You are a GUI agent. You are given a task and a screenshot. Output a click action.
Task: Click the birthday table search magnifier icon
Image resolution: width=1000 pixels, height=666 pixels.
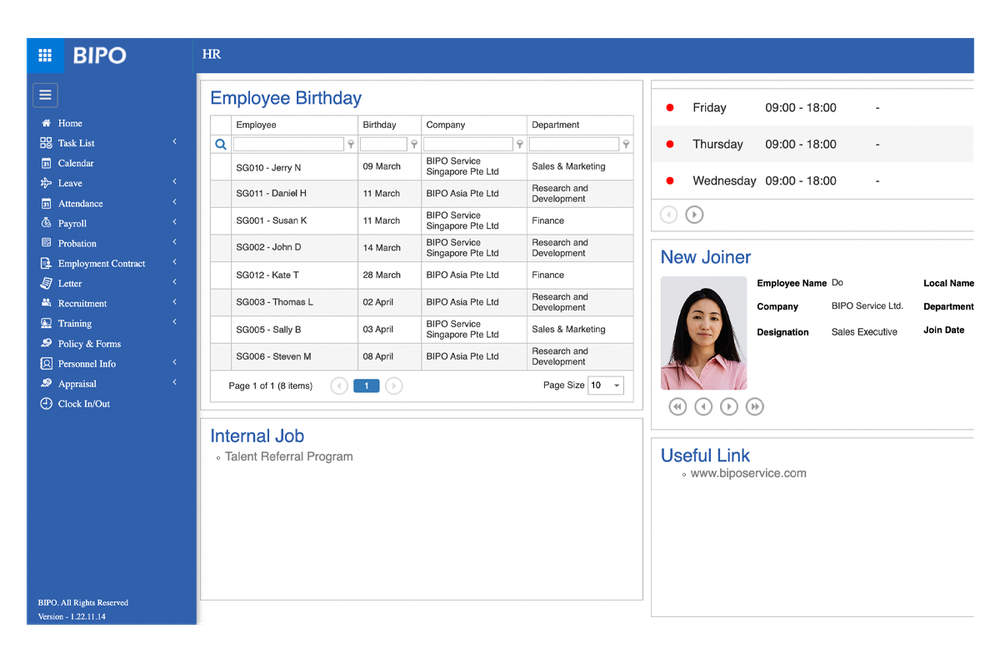coord(221,144)
